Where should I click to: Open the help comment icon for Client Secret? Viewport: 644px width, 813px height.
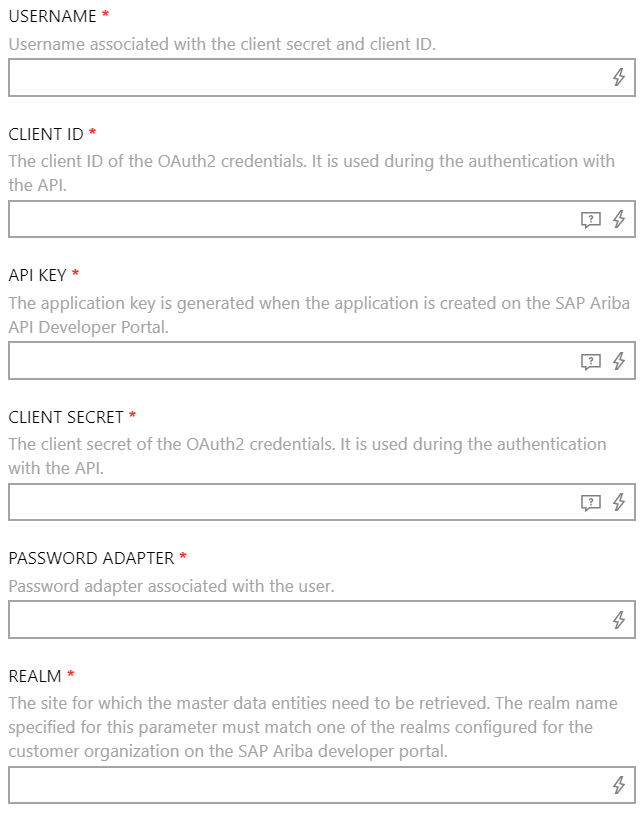(x=591, y=503)
